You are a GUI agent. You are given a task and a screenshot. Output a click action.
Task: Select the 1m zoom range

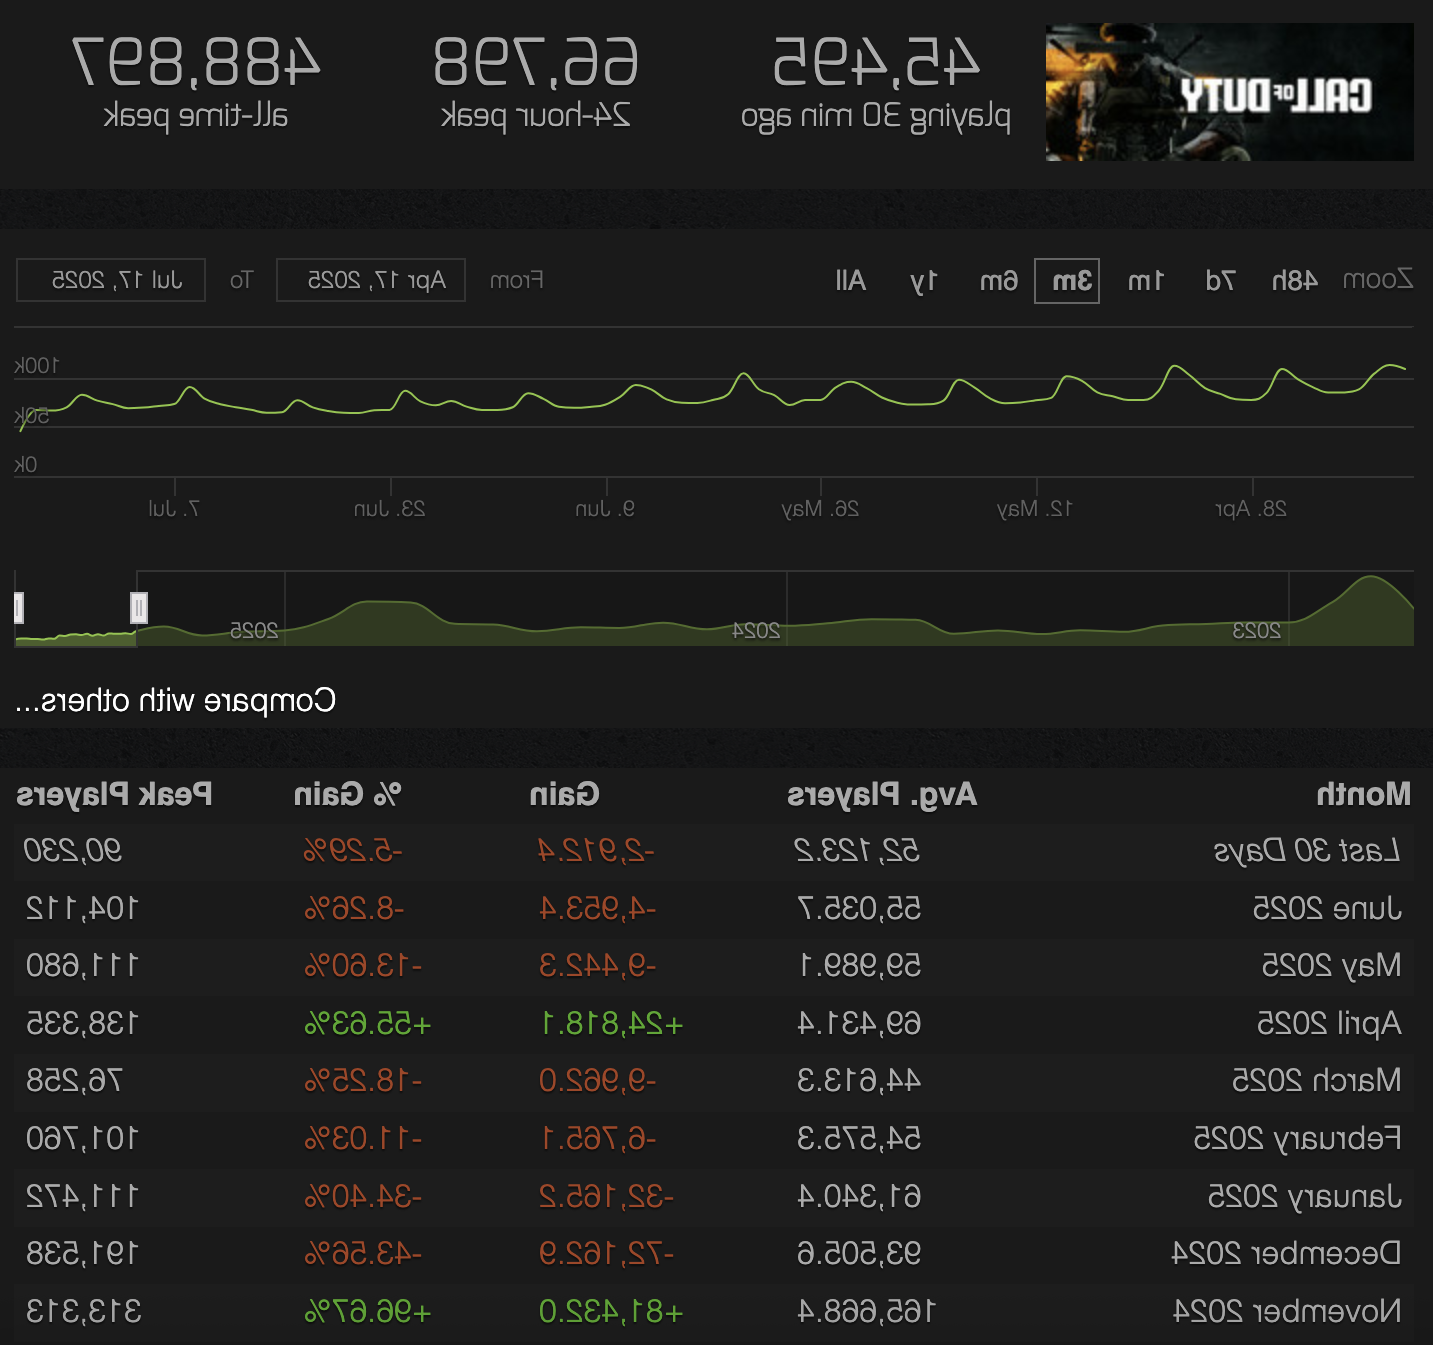tap(1146, 281)
